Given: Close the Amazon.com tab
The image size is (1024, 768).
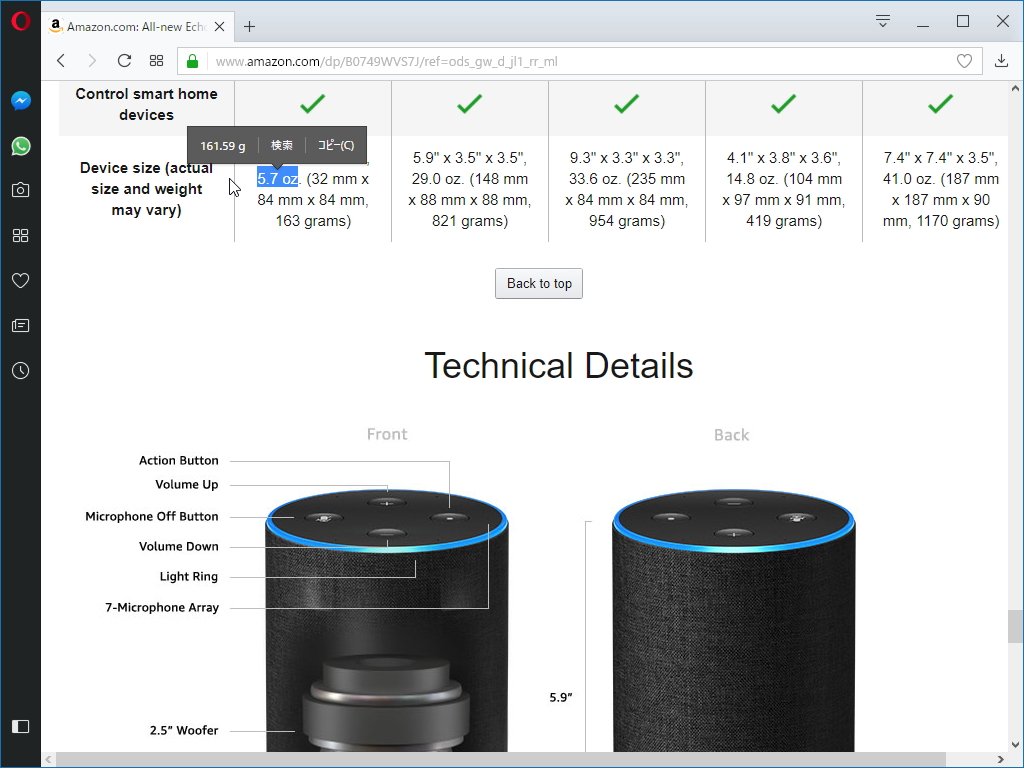Looking at the screenshot, I should coord(219,27).
